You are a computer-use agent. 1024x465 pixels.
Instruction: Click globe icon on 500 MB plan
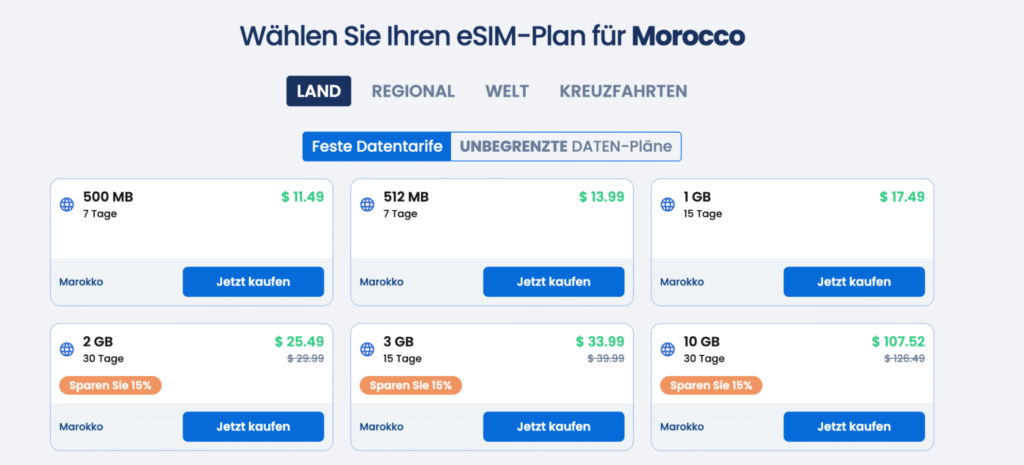[x=67, y=205]
